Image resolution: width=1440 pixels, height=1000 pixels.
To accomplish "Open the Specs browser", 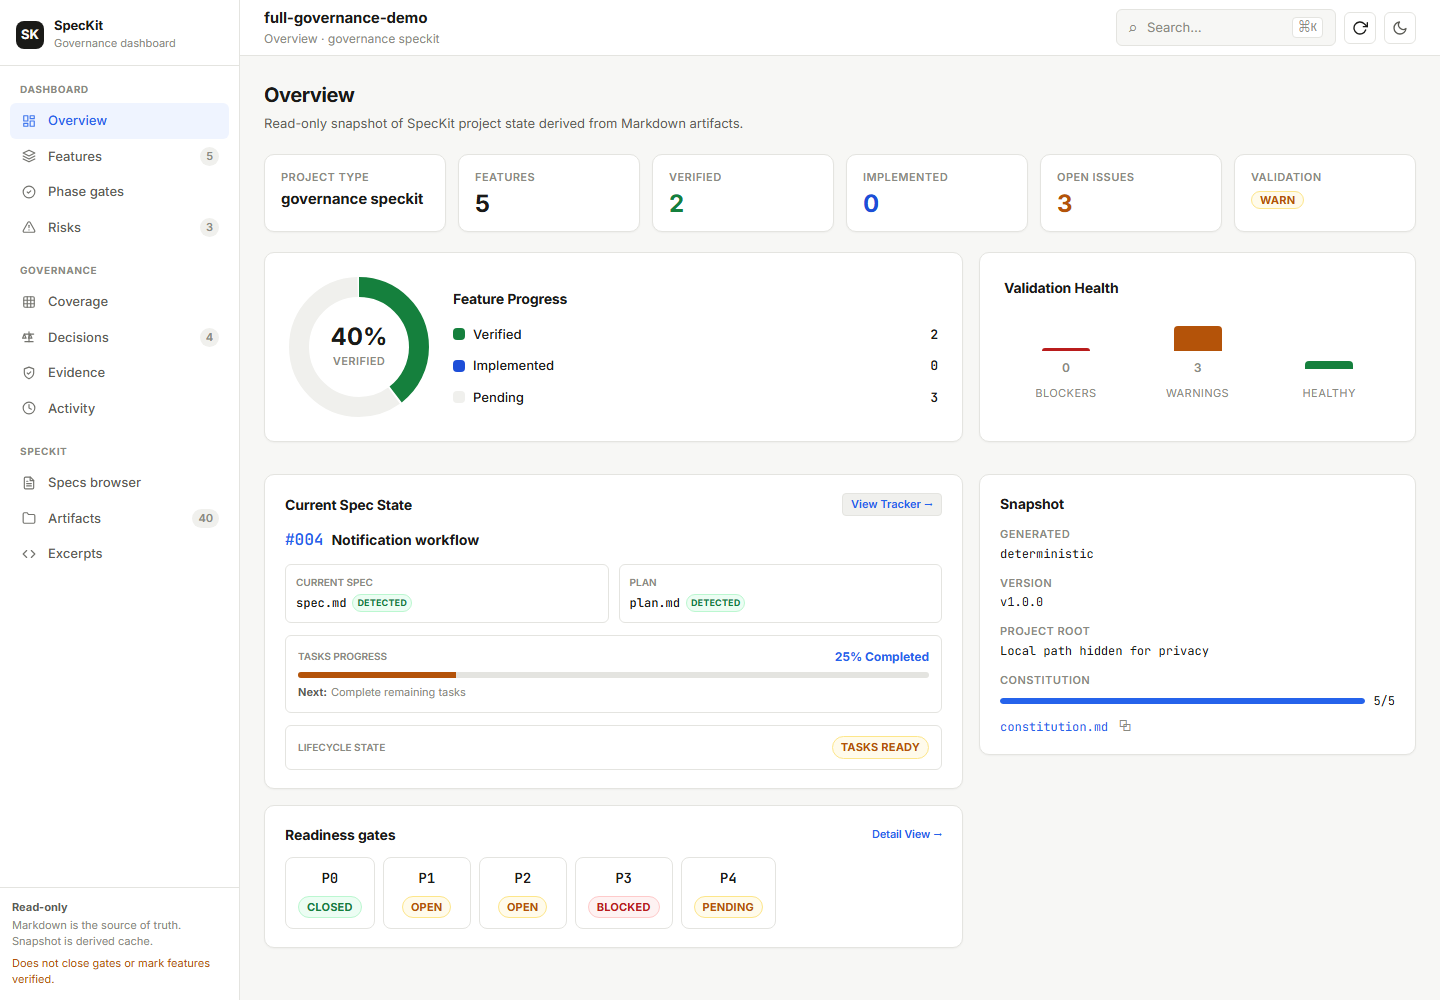I will coord(119,483).
